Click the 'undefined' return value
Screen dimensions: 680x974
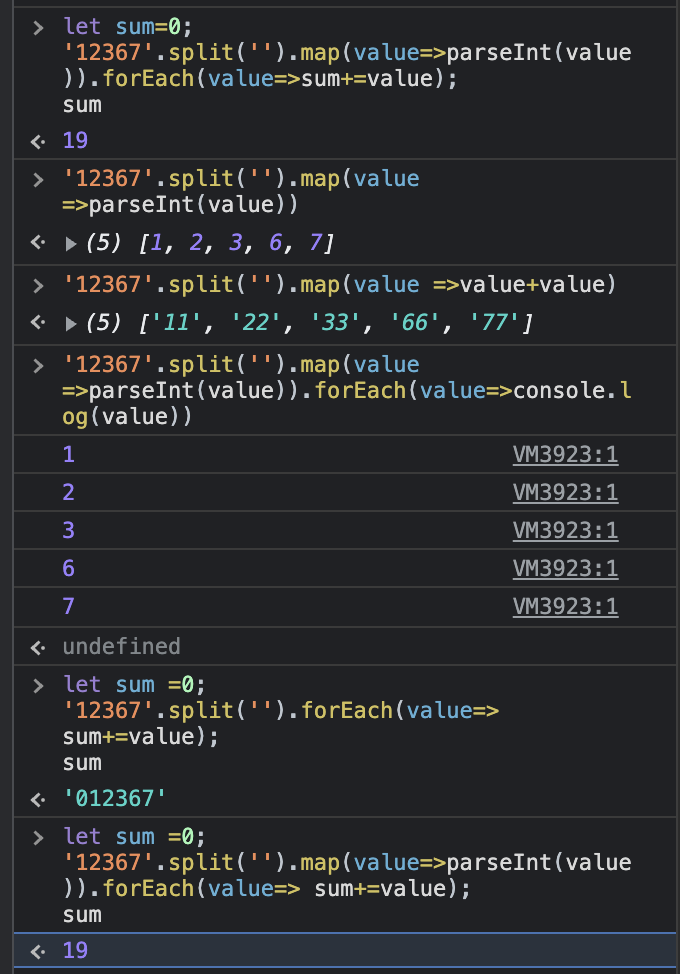(x=122, y=647)
